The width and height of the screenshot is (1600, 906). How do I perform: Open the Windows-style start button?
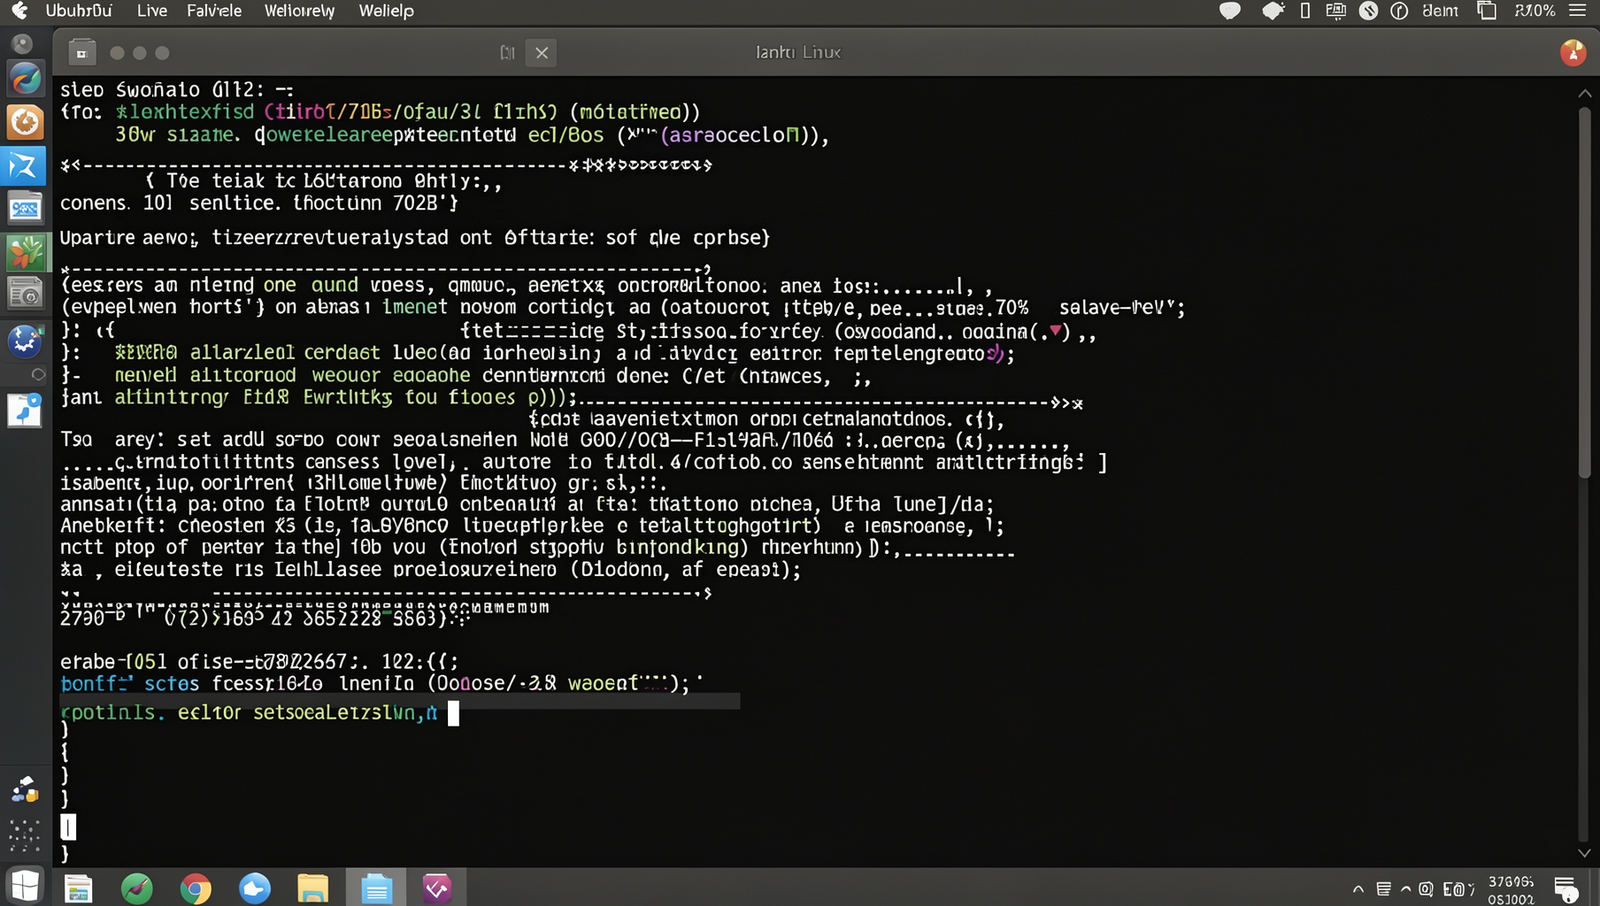pyautogui.click(x=25, y=886)
